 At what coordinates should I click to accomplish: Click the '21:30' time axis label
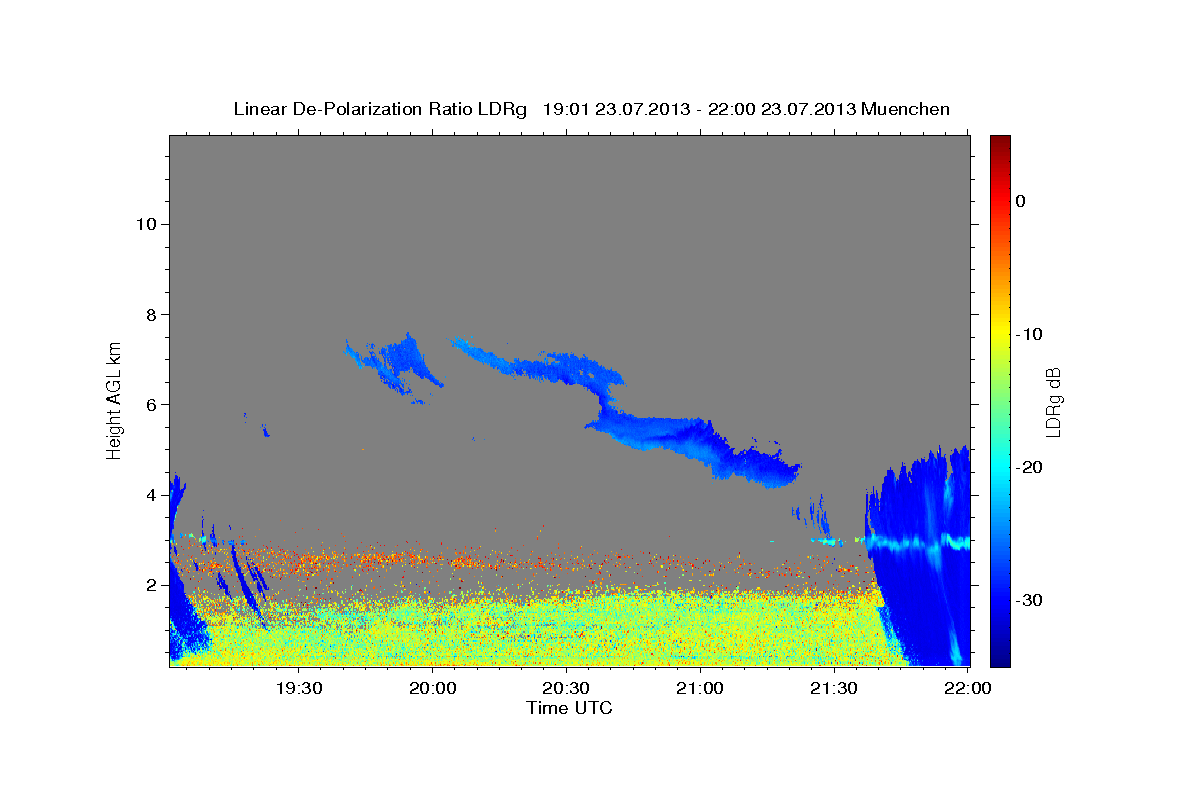coord(834,689)
